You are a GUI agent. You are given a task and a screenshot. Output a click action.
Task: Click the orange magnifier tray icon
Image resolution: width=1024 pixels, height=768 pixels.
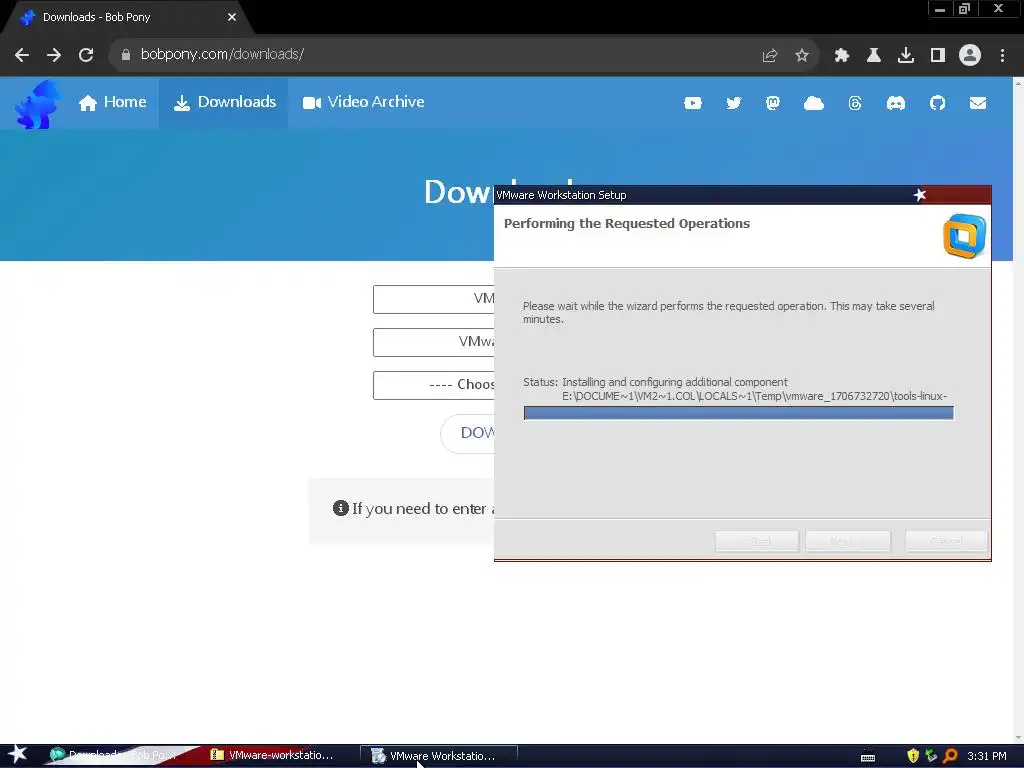pyautogui.click(x=951, y=756)
